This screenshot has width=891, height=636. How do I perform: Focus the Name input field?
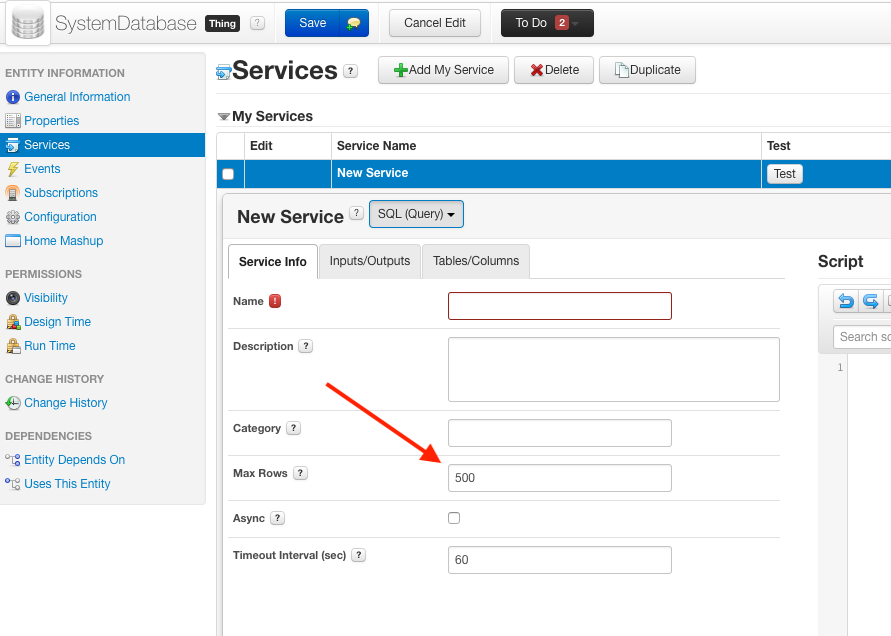coord(560,306)
